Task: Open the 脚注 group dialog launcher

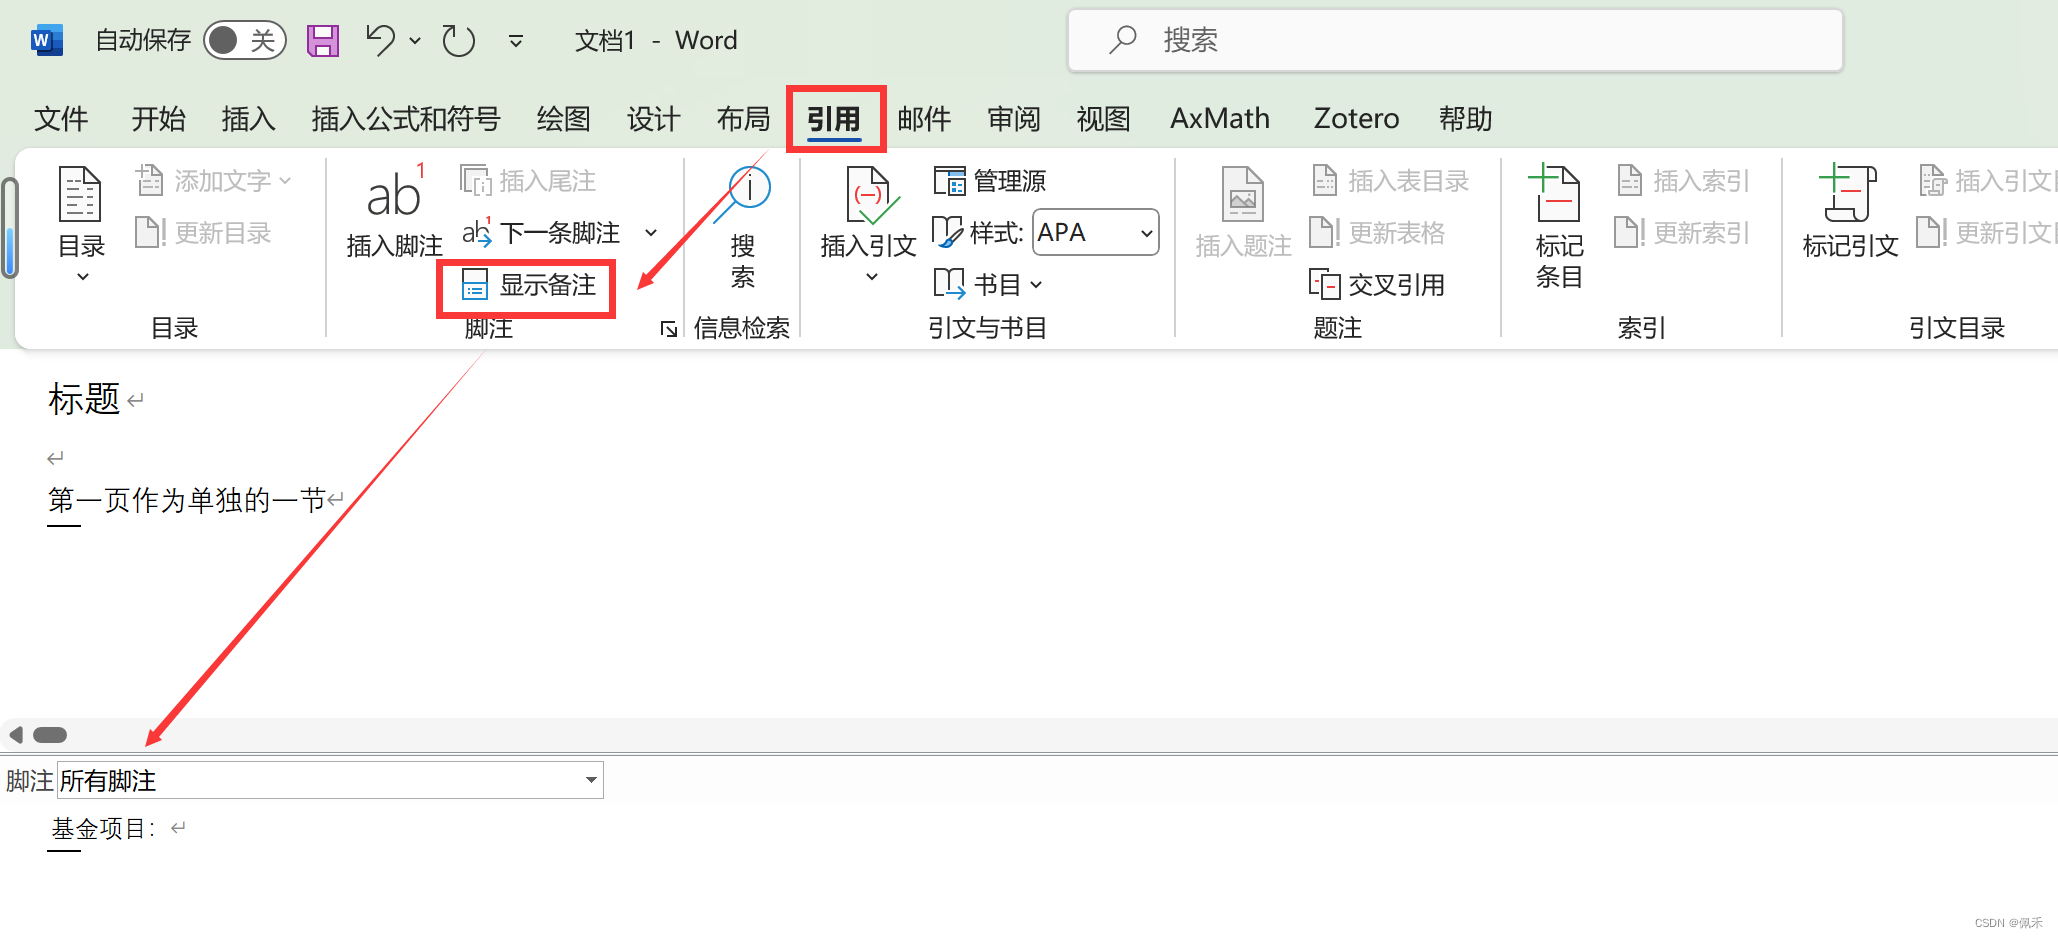Action: click(x=669, y=329)
